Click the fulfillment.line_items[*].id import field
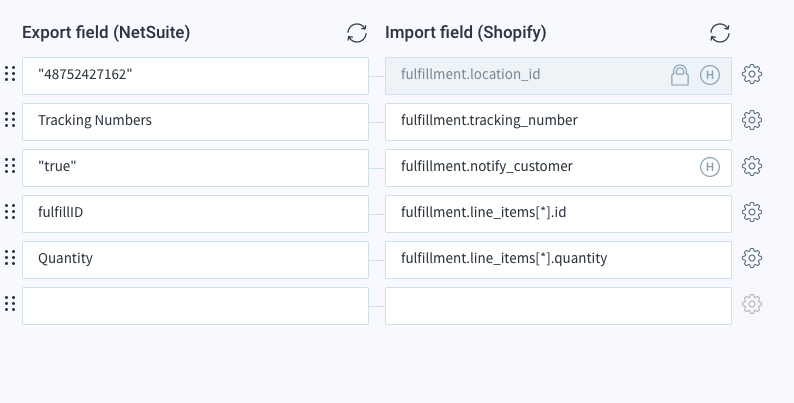This screenshot has height=403, width=794. pos(559,214)
